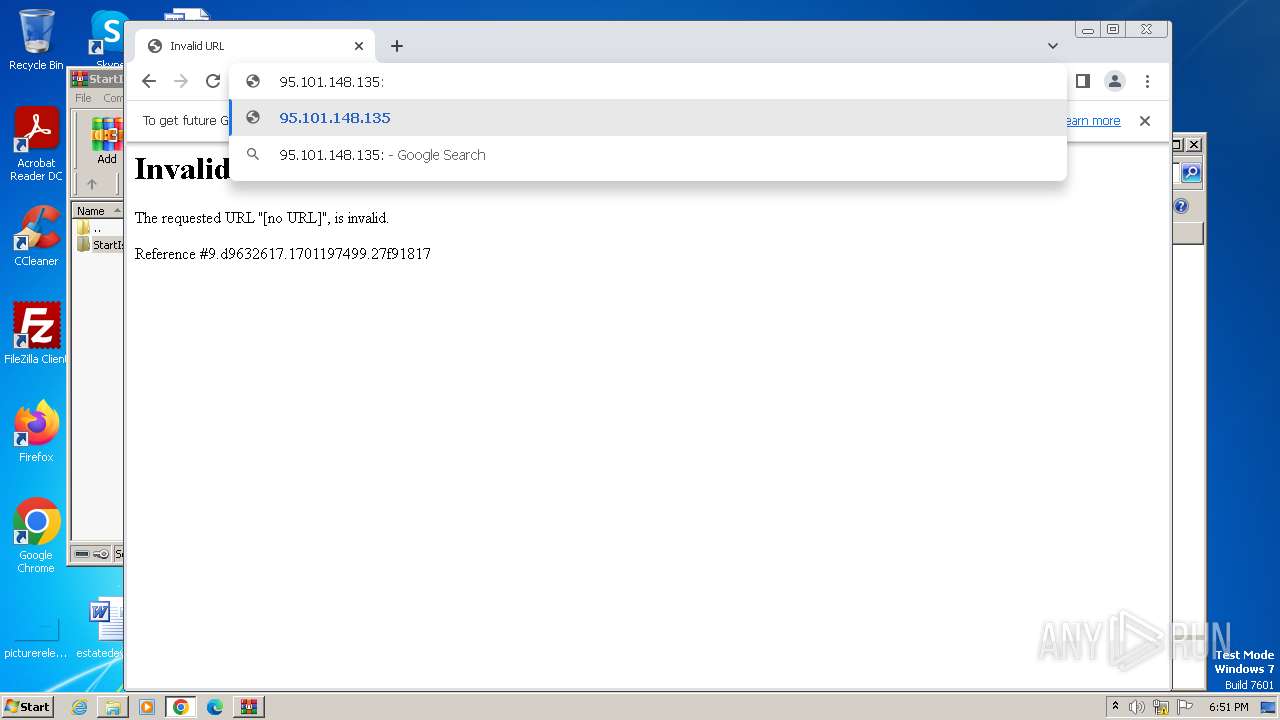1280x720 pixels.
Task: Open Firefox desktop icon
Action: [36, 432]
